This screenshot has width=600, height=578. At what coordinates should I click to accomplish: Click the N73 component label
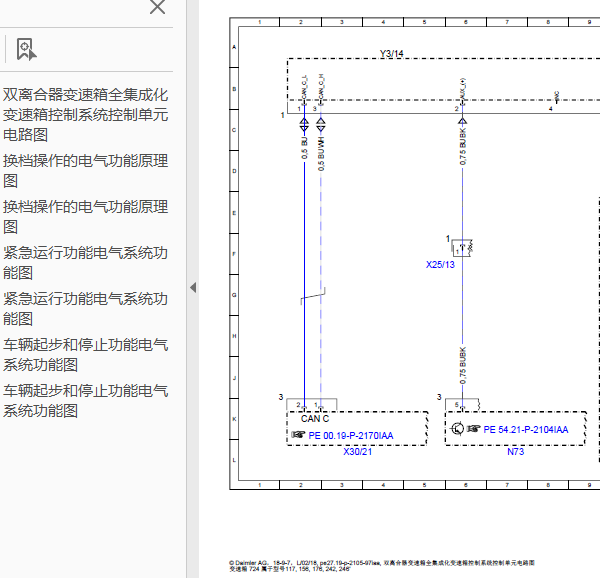[515, 452]
